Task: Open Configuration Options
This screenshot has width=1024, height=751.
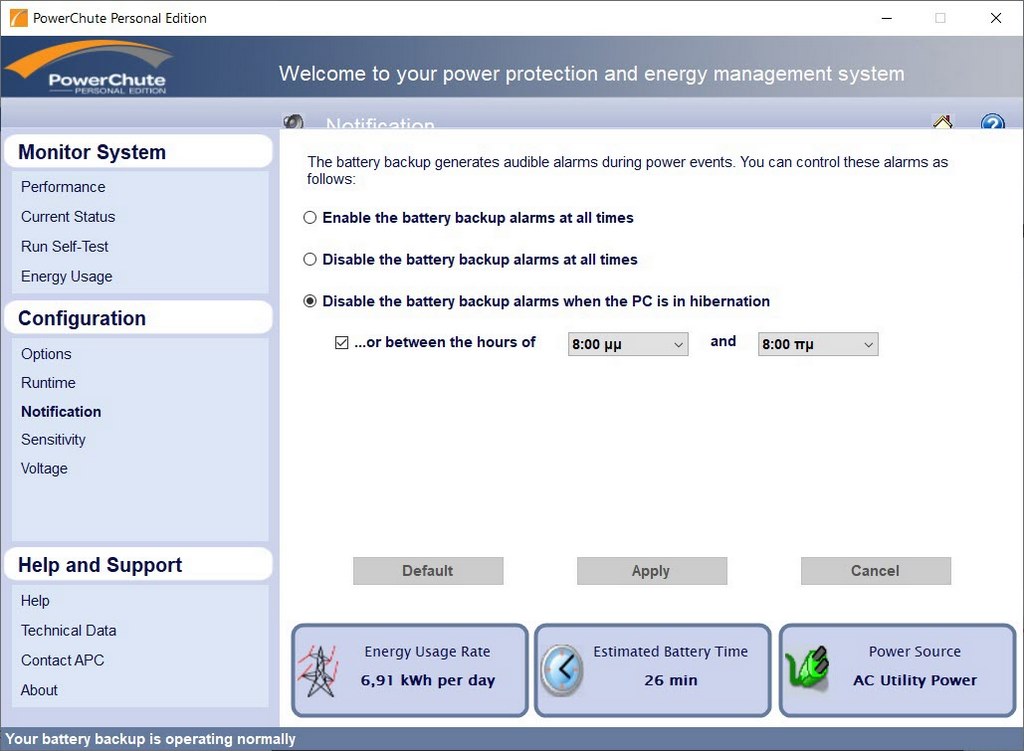Action: click(46, 354)
